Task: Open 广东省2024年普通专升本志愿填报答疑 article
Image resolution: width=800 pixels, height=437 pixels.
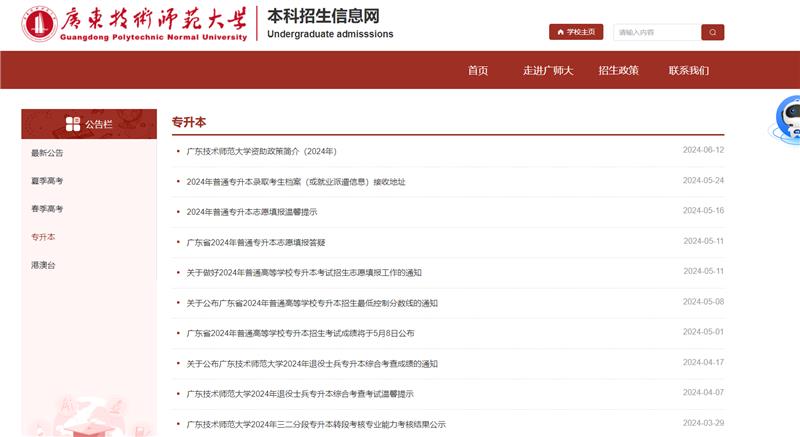Action: [x=256, y=242]
